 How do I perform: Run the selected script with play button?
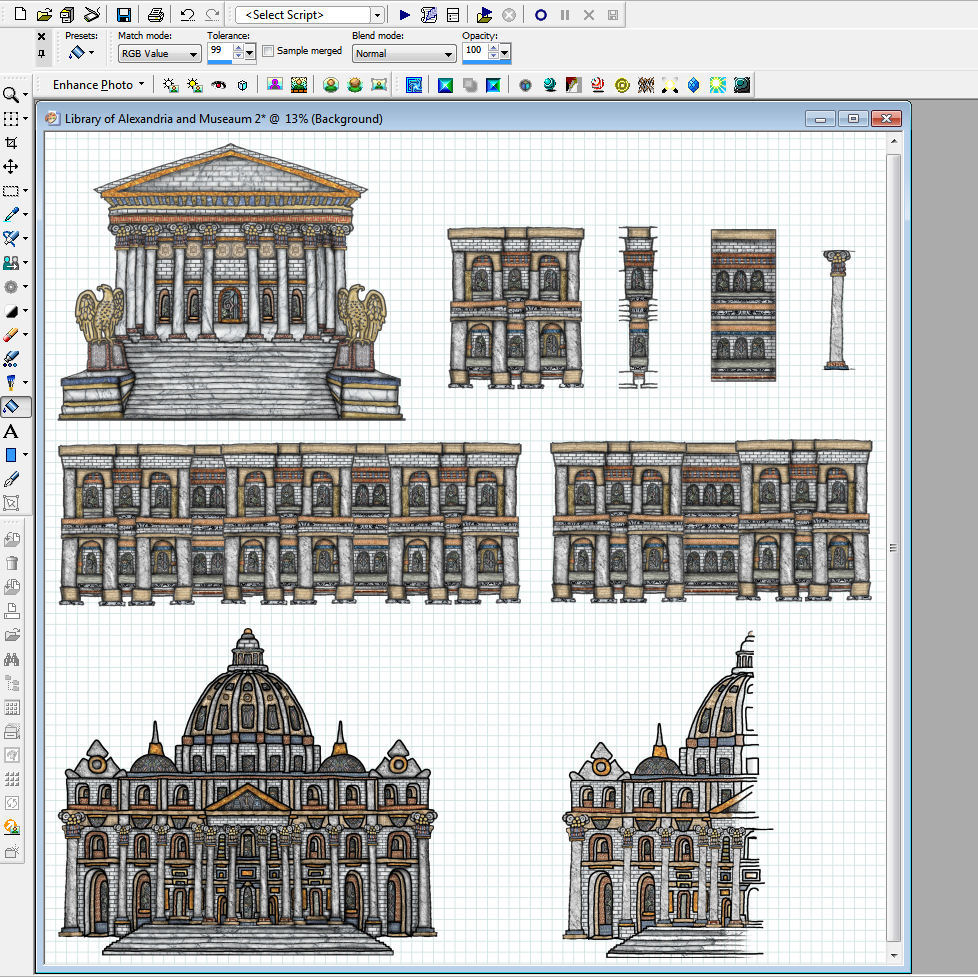404,15
